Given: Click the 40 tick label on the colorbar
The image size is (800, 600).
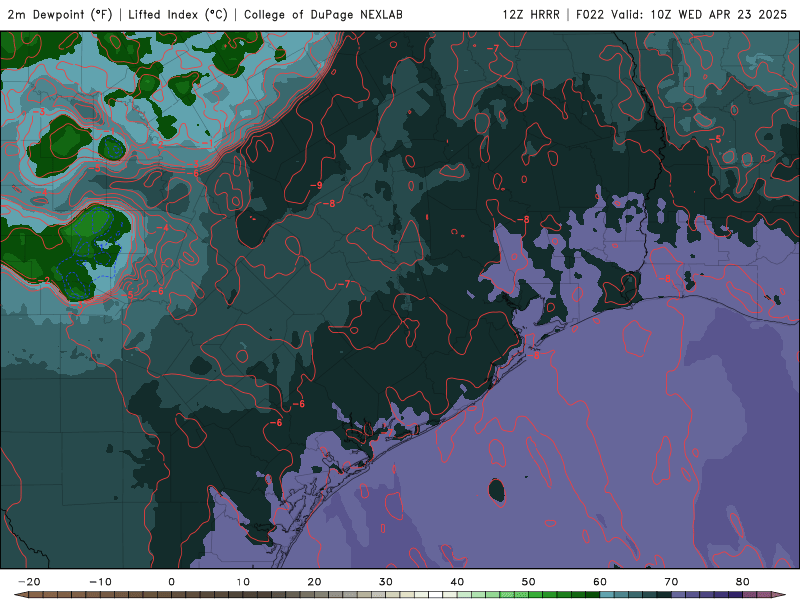Looking at the screenshot, I should tap(457, 582).
